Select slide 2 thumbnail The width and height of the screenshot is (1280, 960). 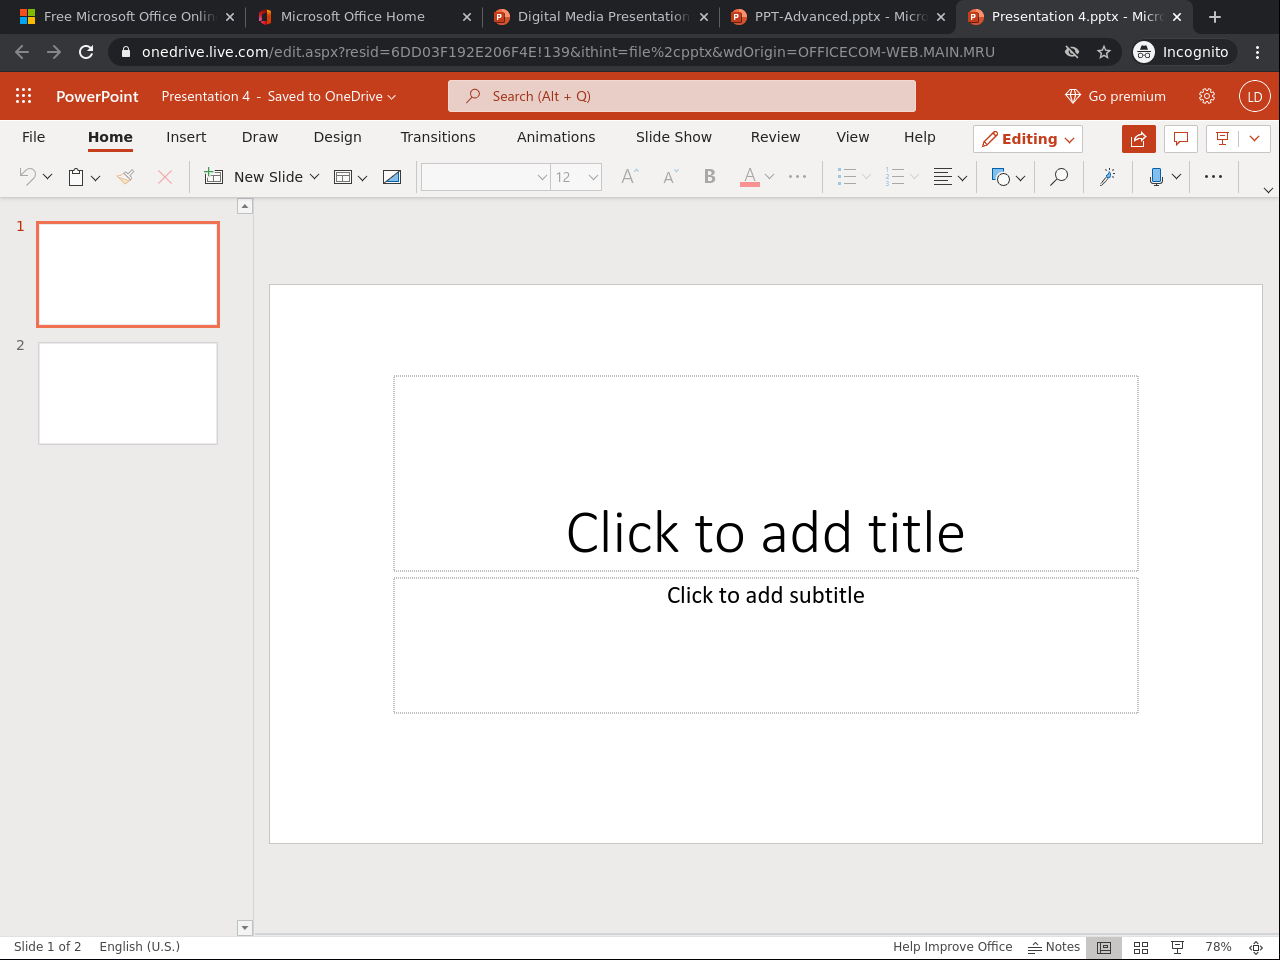128,393
